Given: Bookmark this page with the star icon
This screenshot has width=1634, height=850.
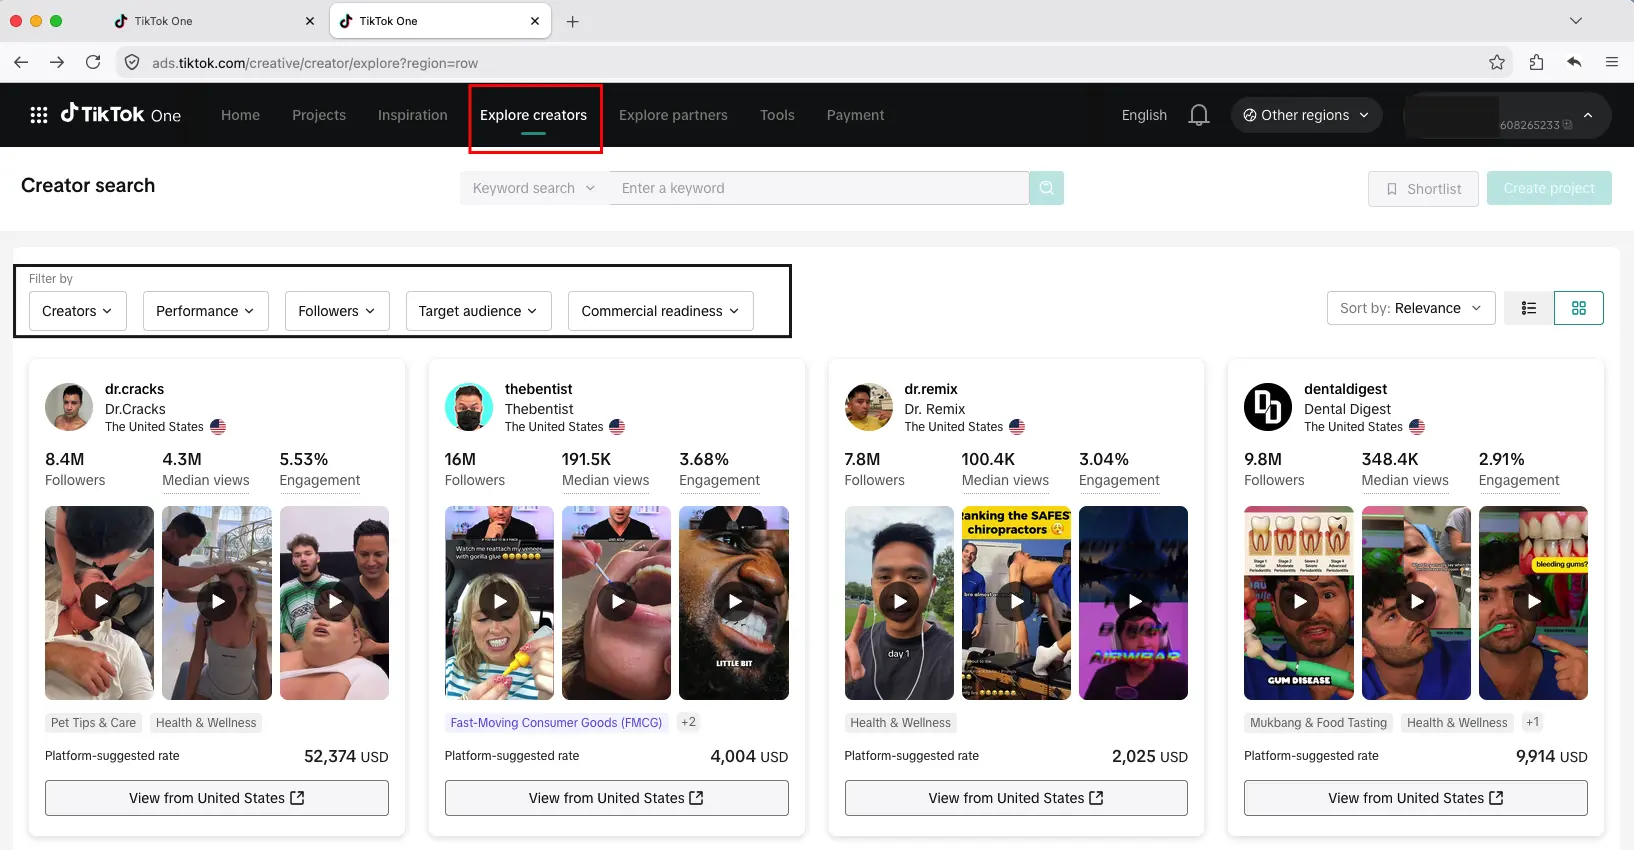Looking at the screenshot, I should [x=1497, y=62].
